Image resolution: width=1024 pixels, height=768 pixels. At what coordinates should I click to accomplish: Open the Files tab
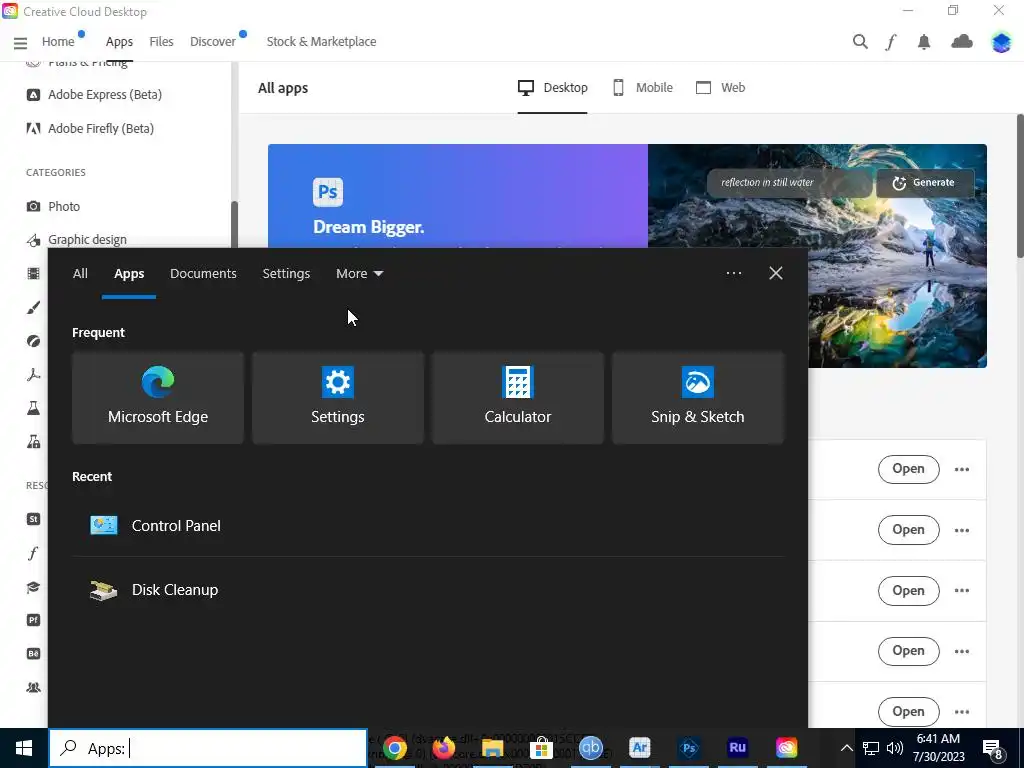click(x=161, y=42)
